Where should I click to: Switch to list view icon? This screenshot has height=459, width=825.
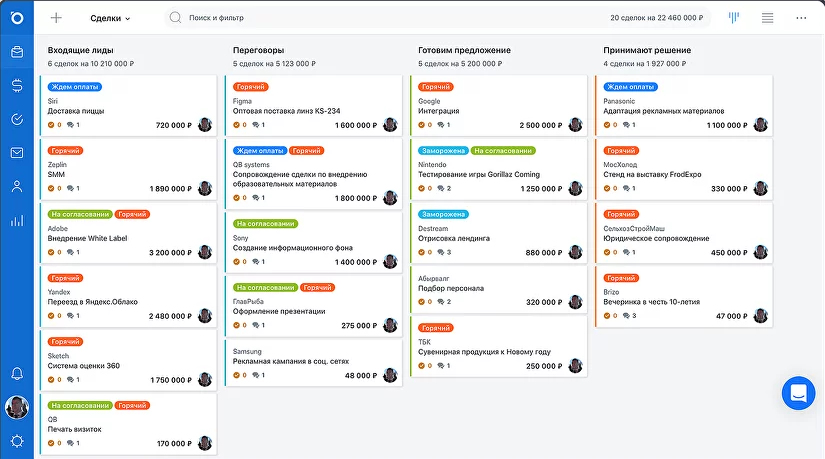tap(768, 18)
